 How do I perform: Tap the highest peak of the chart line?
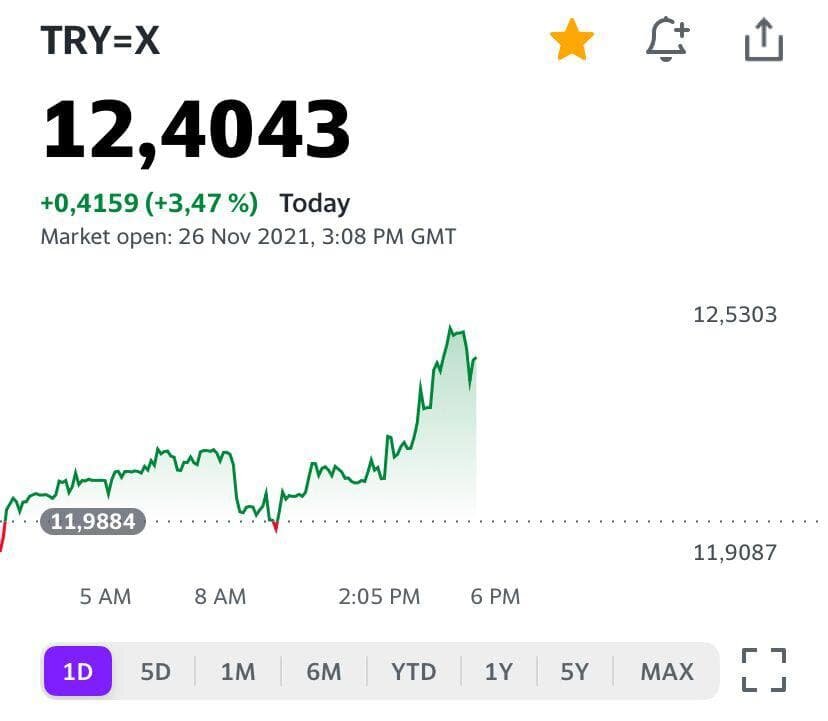click(x=451, y=328)
